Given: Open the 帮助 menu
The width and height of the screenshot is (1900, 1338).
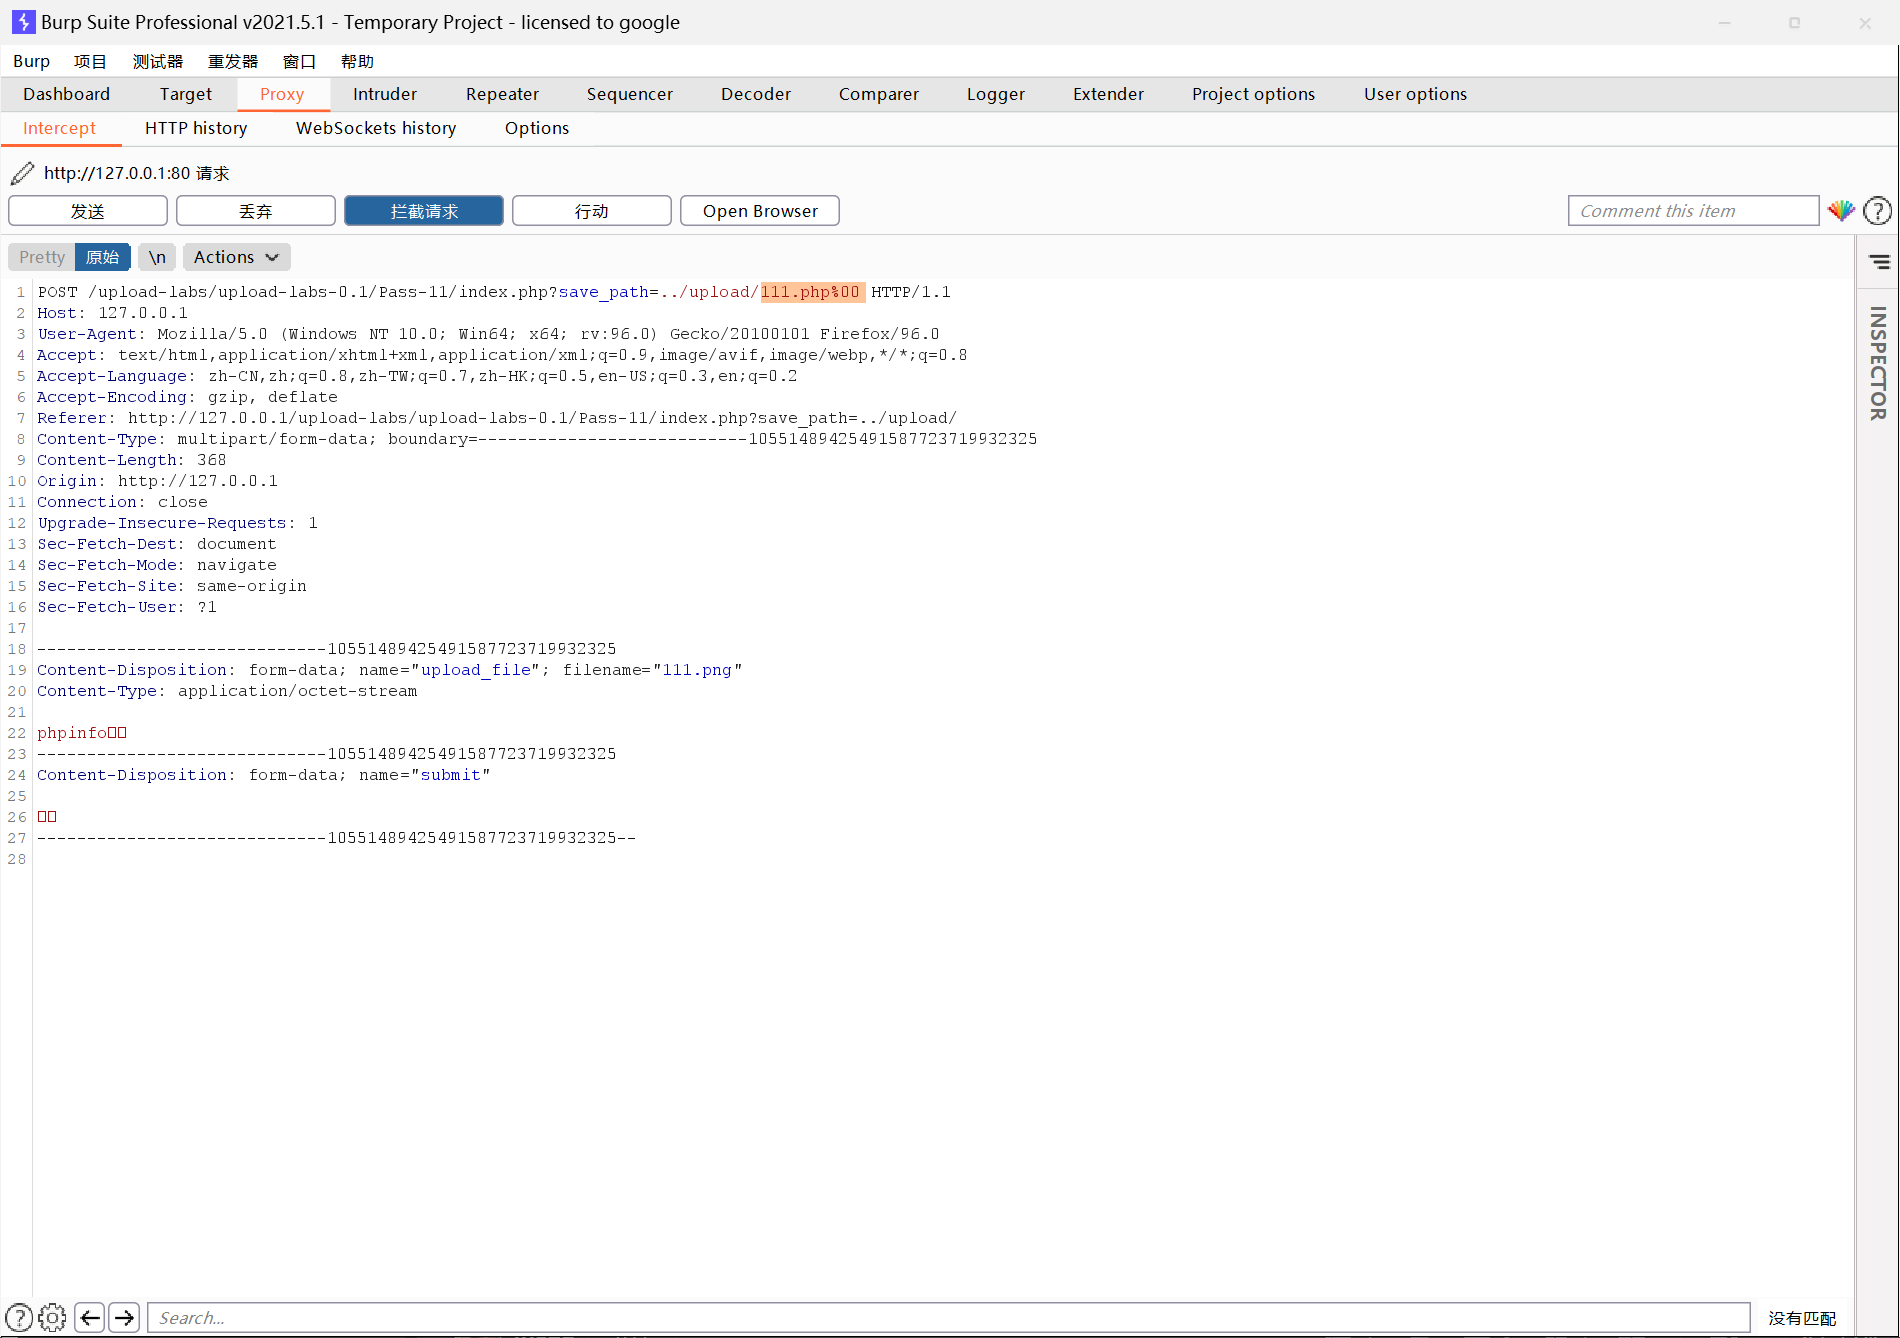Looking at the screenshot, I should click(x=357, y=61).
